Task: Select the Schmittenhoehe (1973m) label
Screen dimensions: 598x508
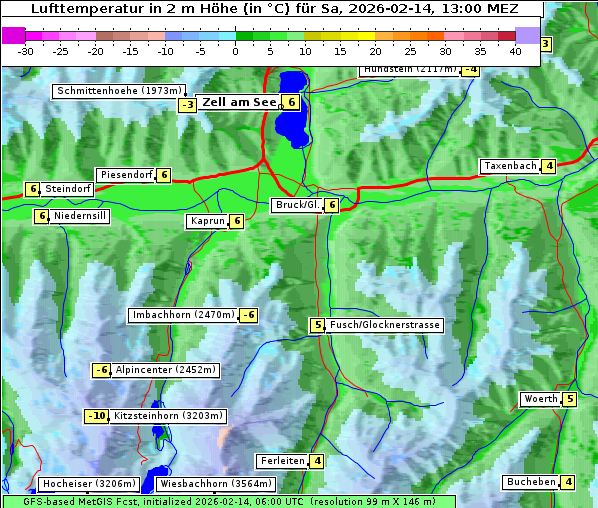Action: 119,91
